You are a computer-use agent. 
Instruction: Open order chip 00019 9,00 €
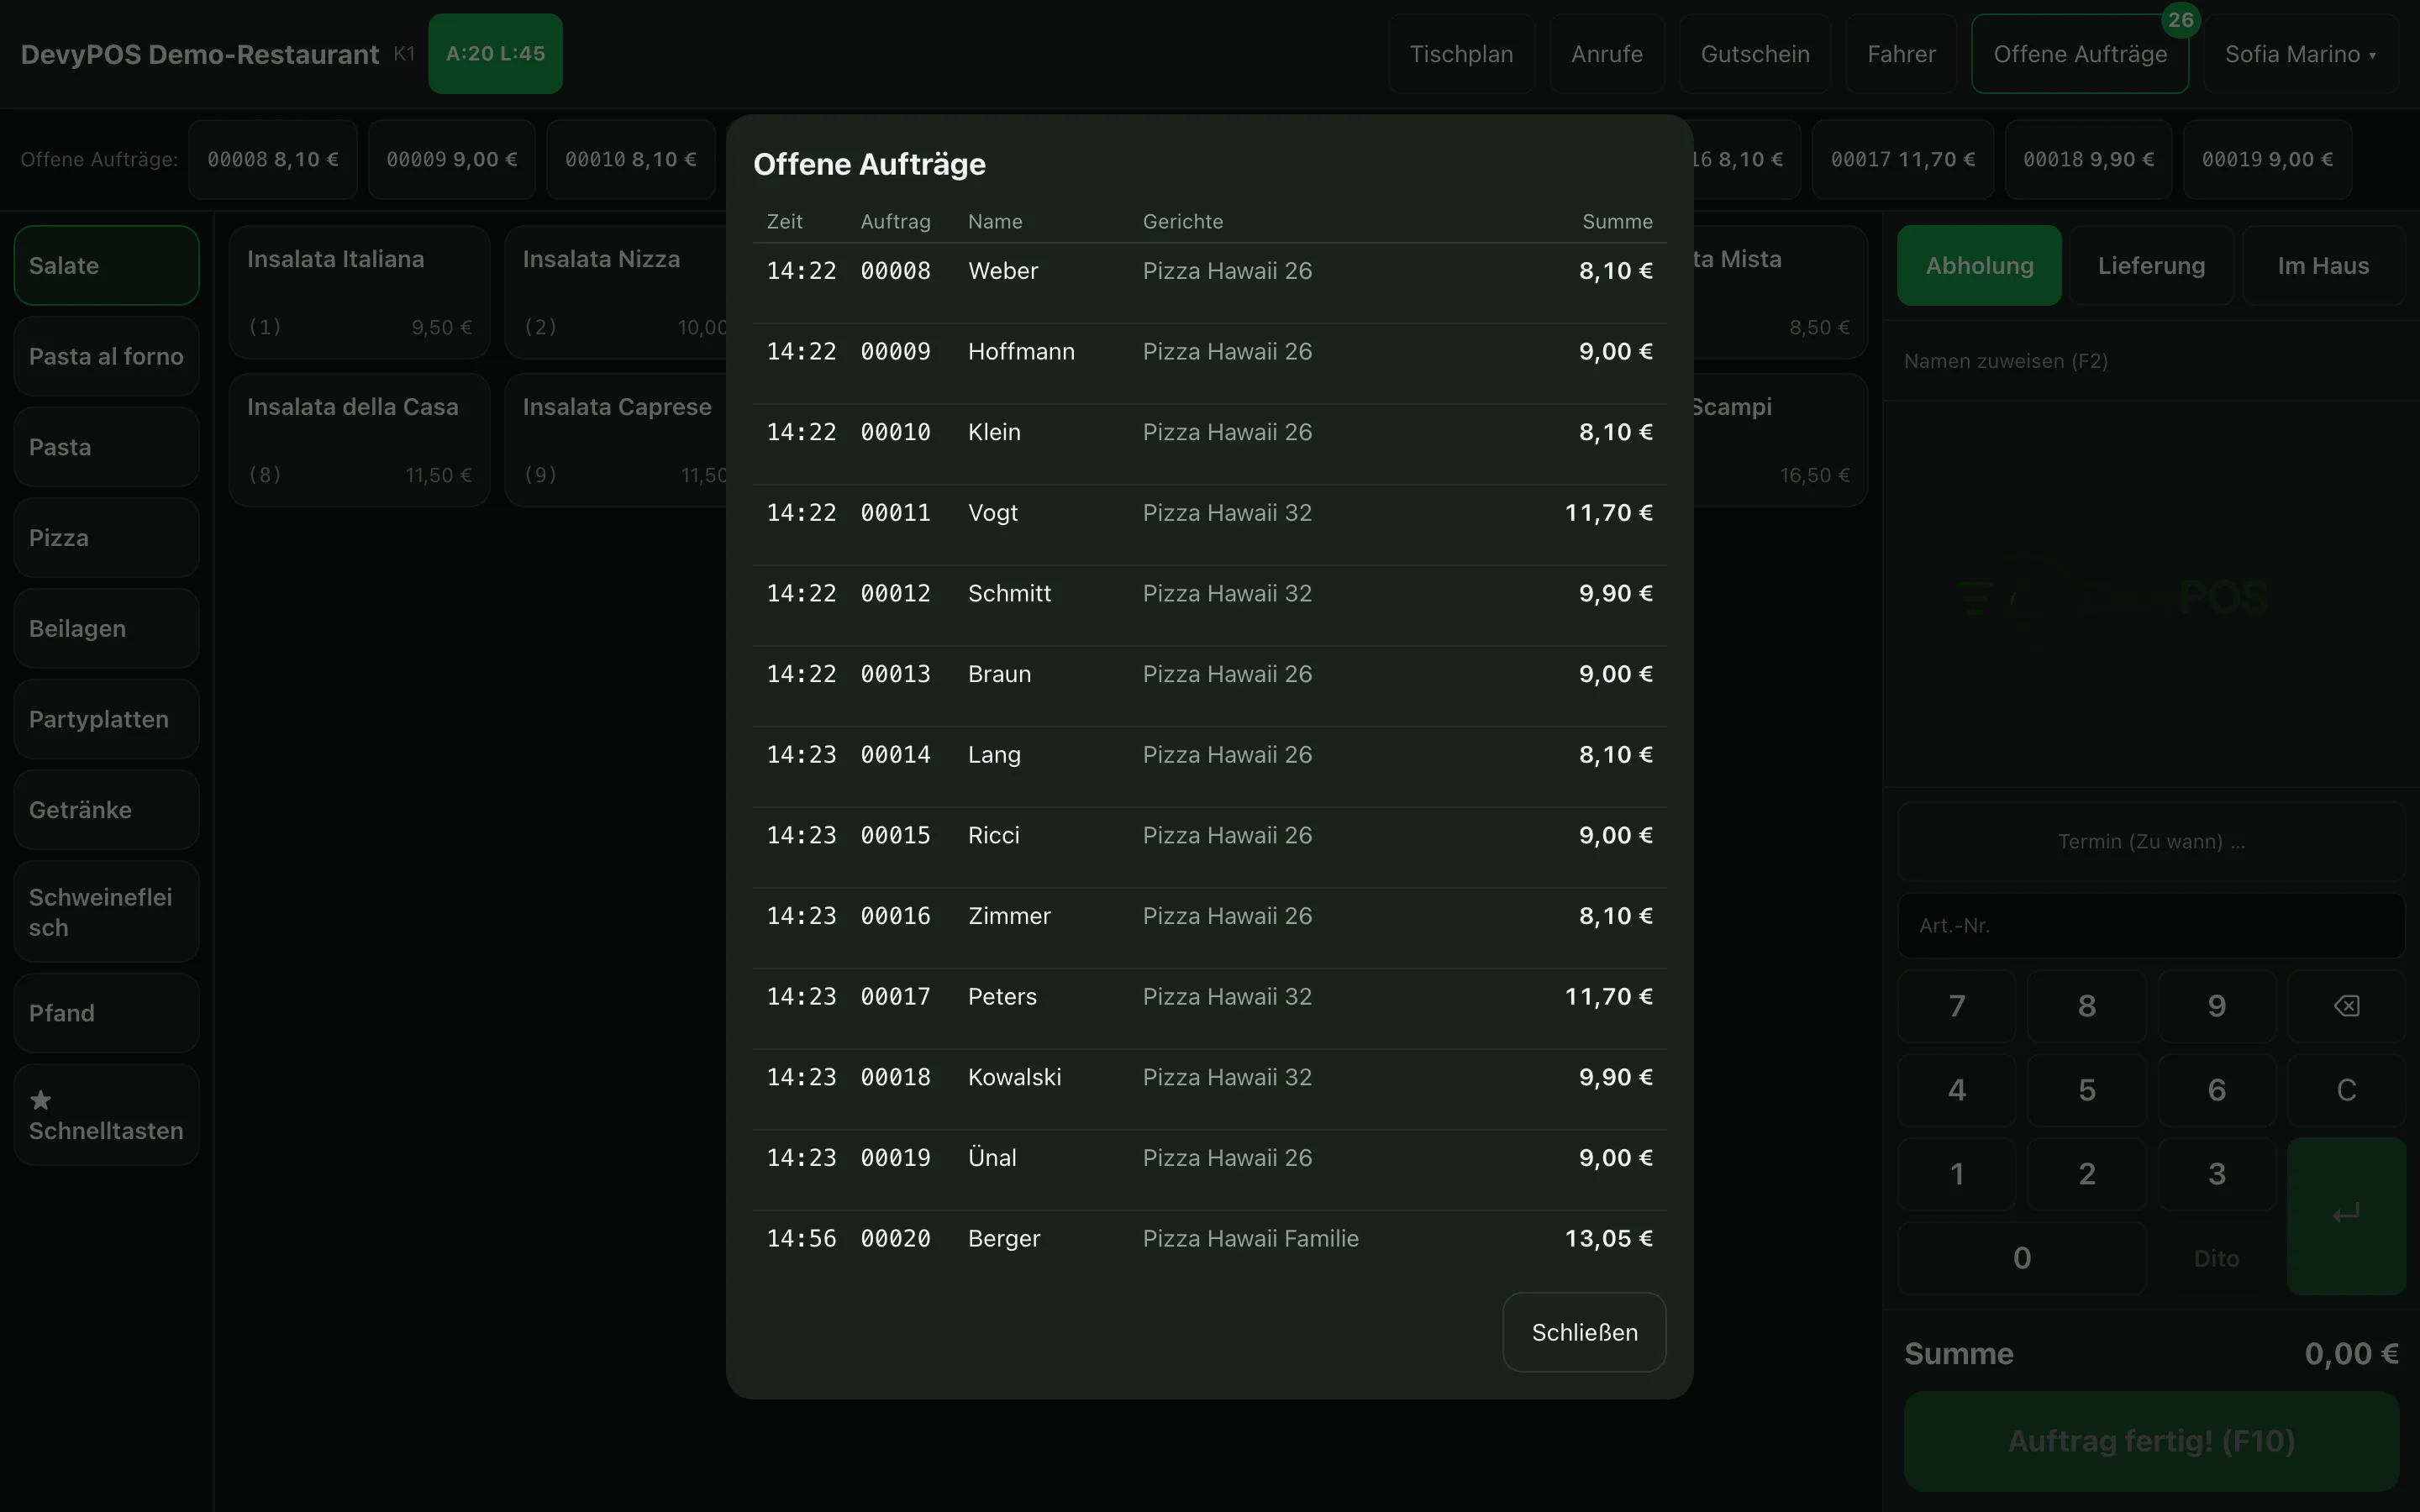coord(2267,160)
